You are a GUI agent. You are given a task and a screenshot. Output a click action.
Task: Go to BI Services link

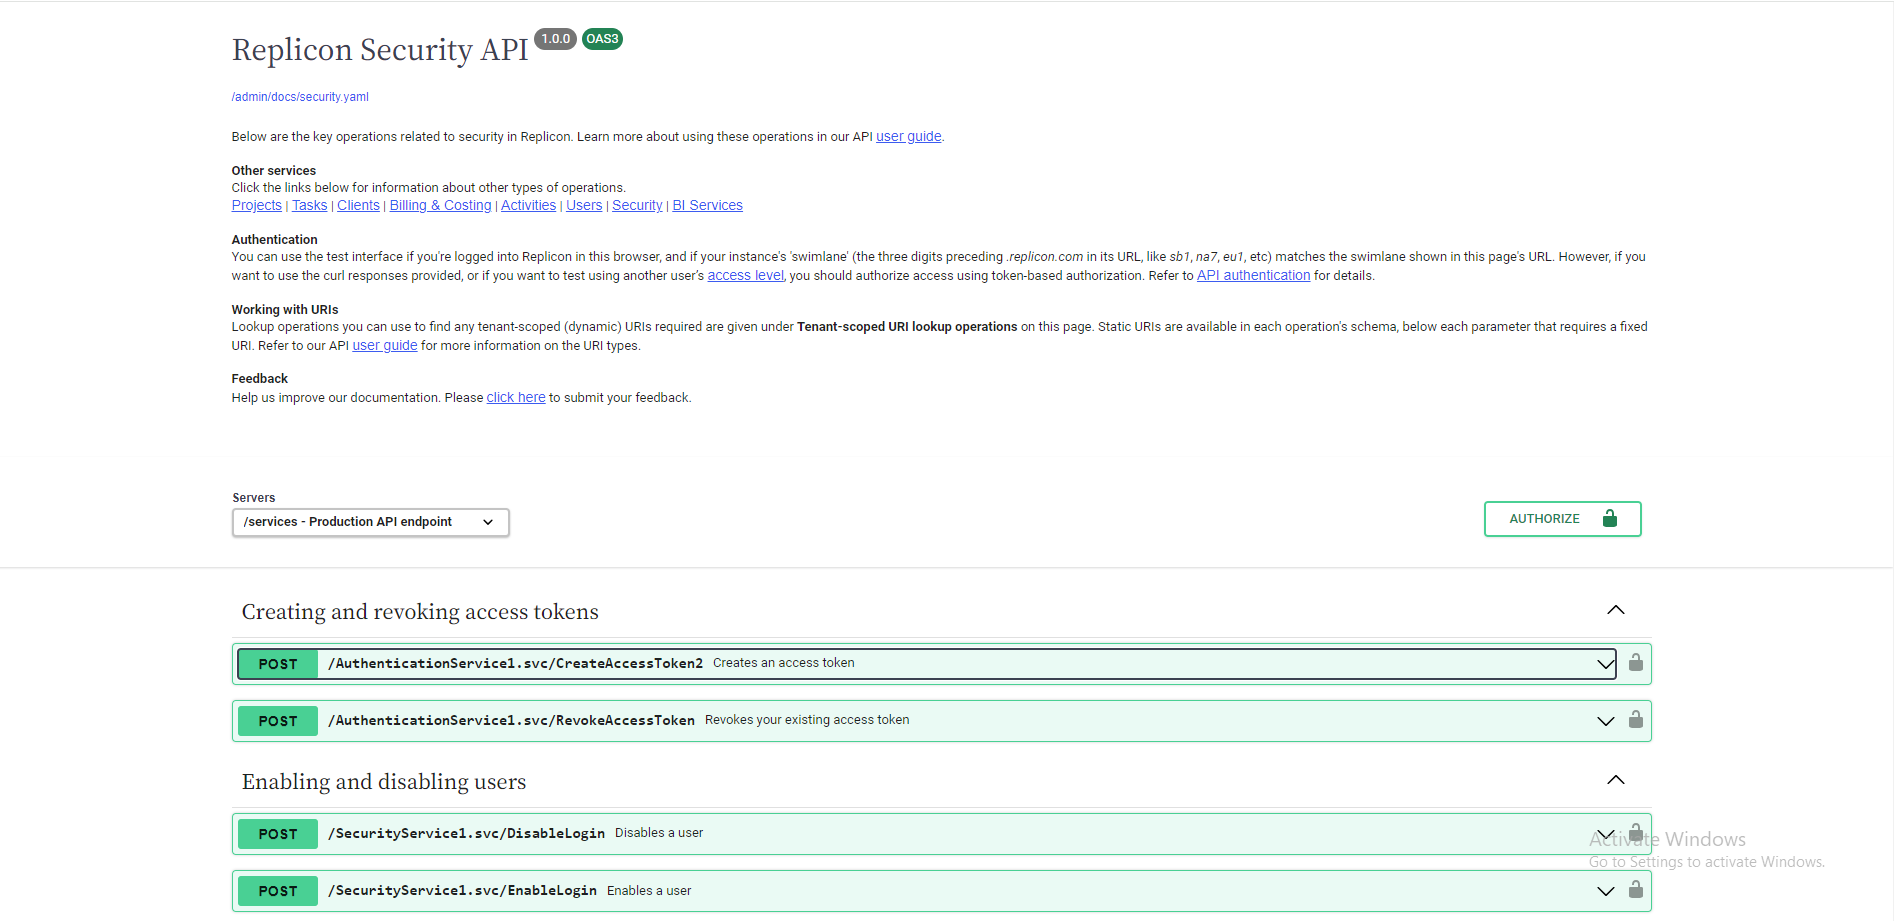click(x=707, y=206)
